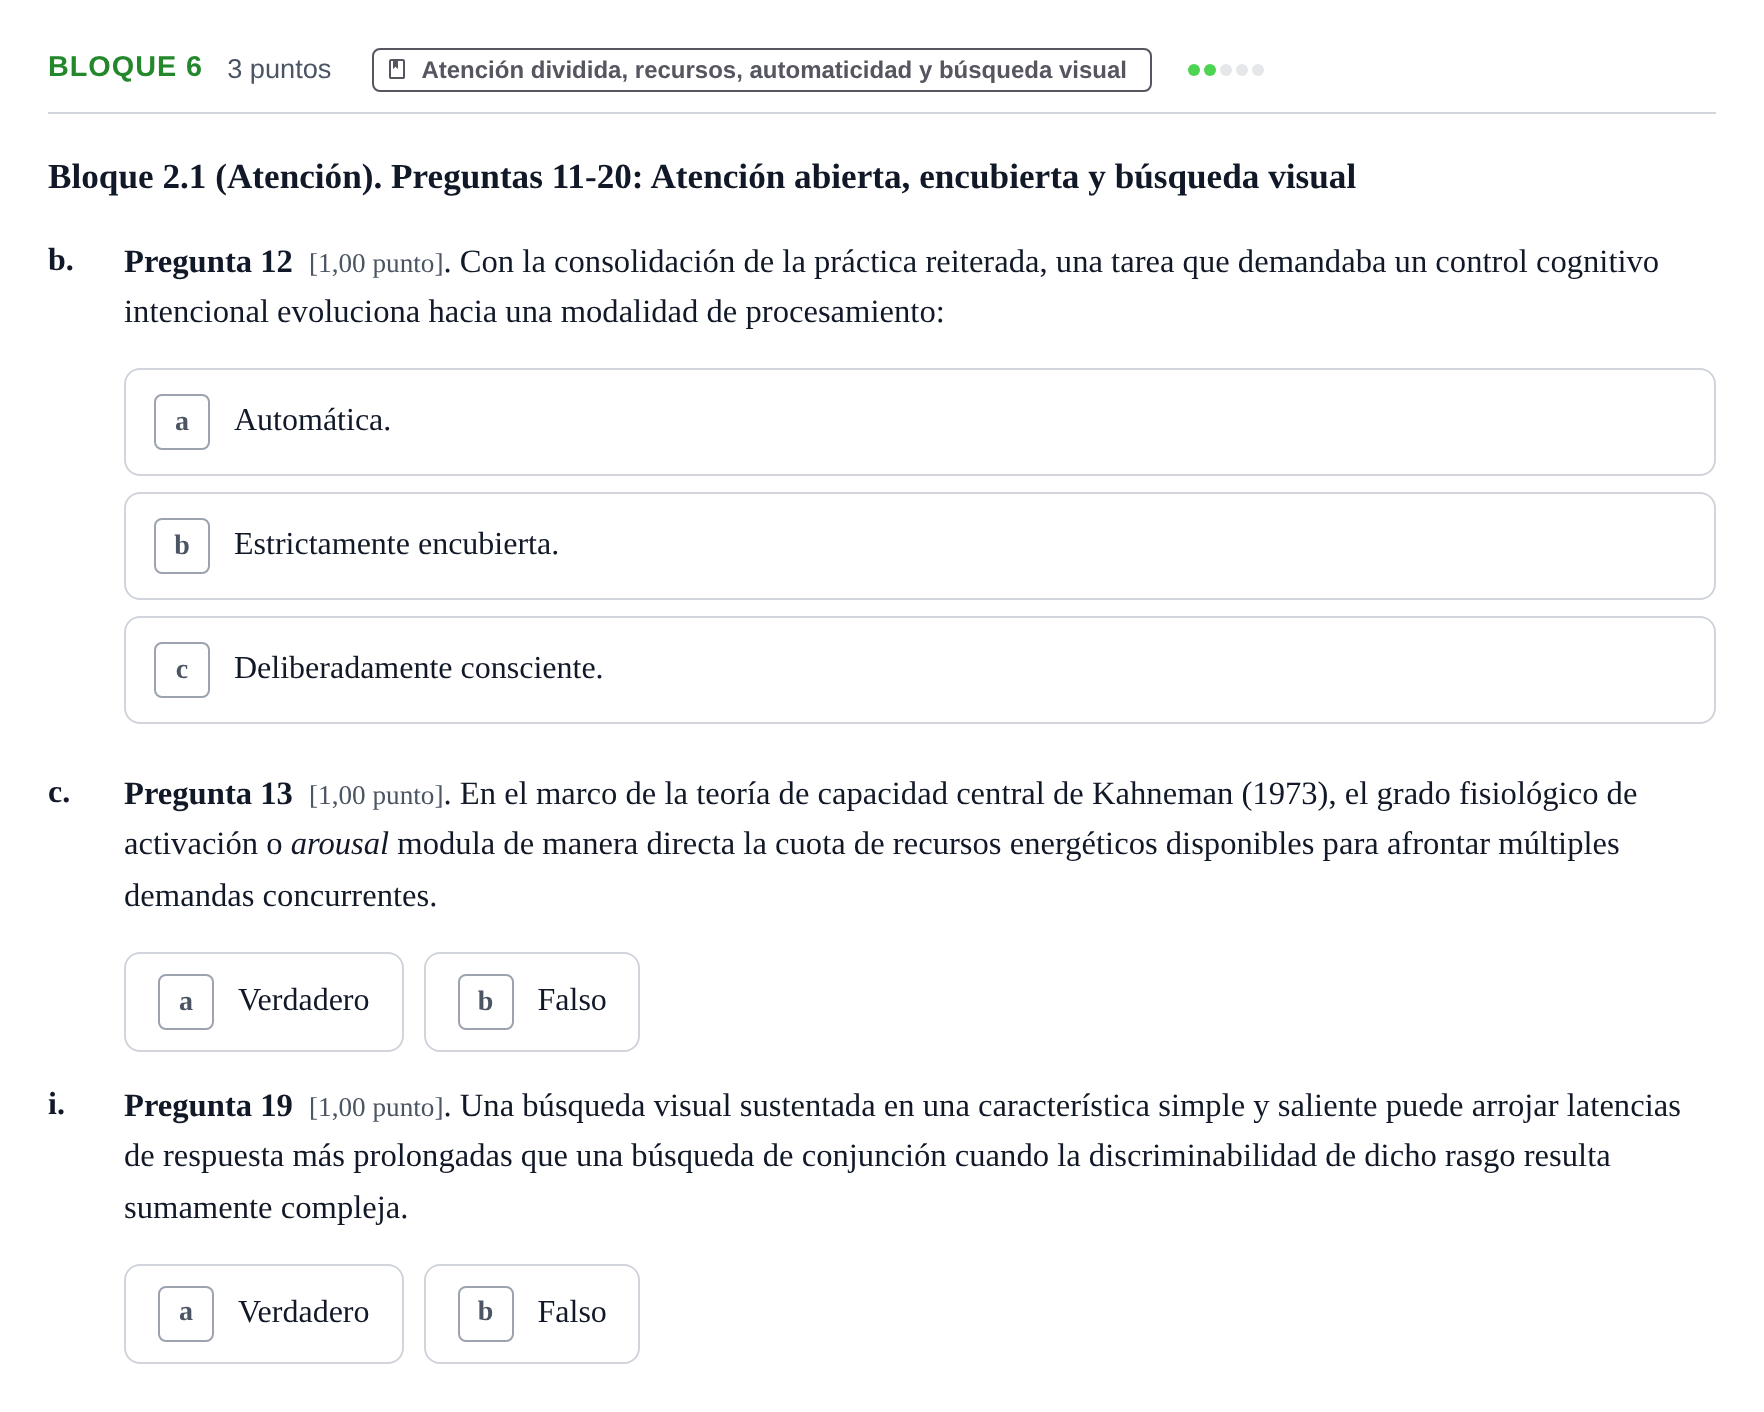The image size is (1764, 1412).
Task: Click the 'Pregunta 13' title
Action: point(208,794)
